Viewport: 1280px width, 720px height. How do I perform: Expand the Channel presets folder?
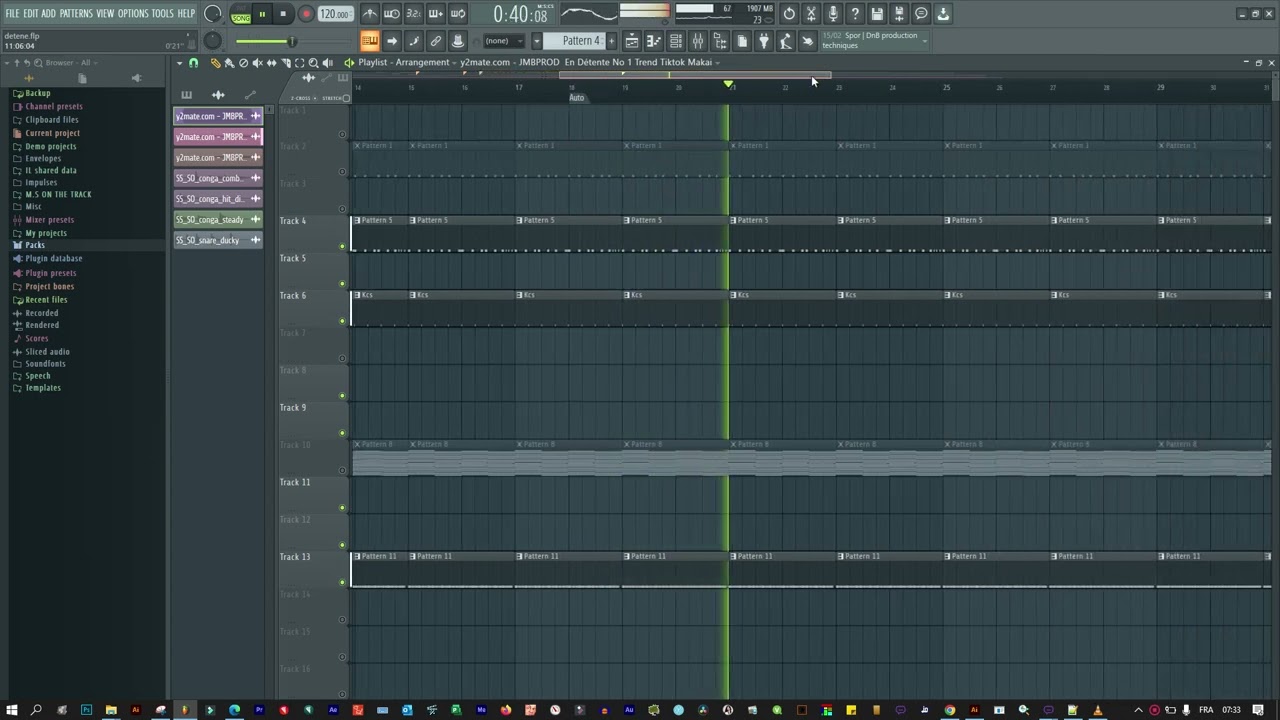pyautogui.click(x=53, y=106)
